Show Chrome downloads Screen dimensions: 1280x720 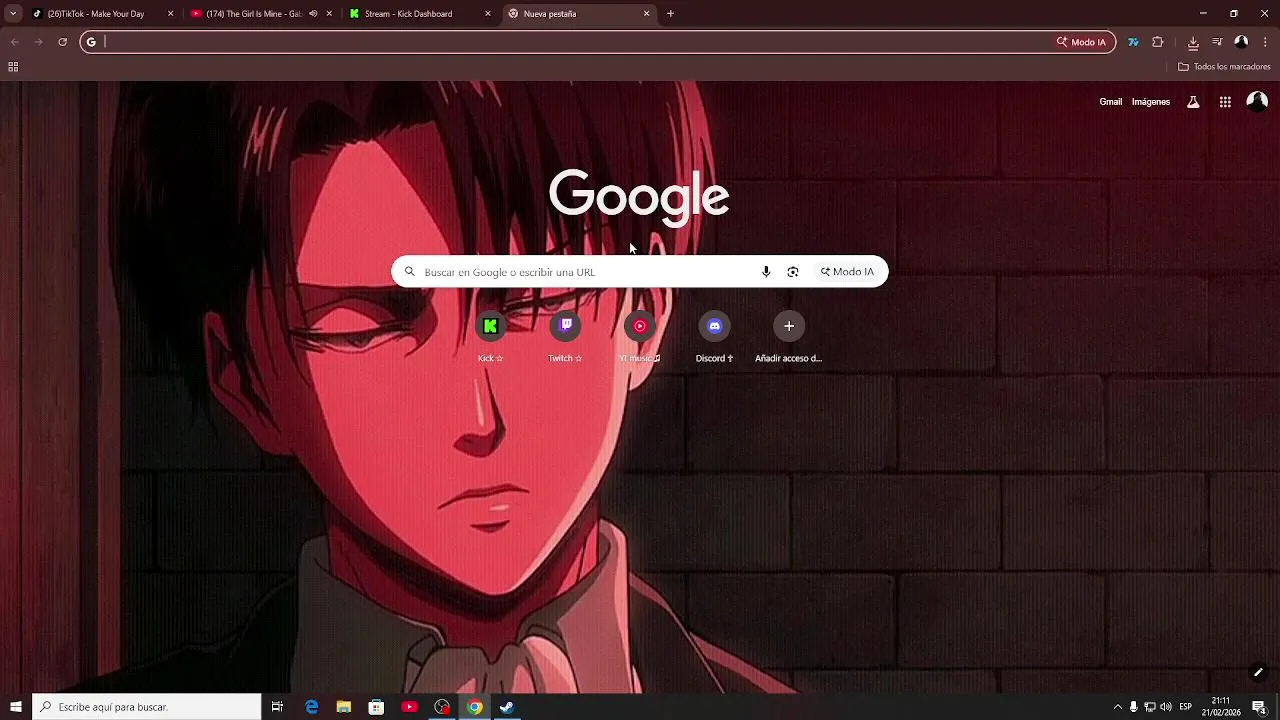point(1193,42)
